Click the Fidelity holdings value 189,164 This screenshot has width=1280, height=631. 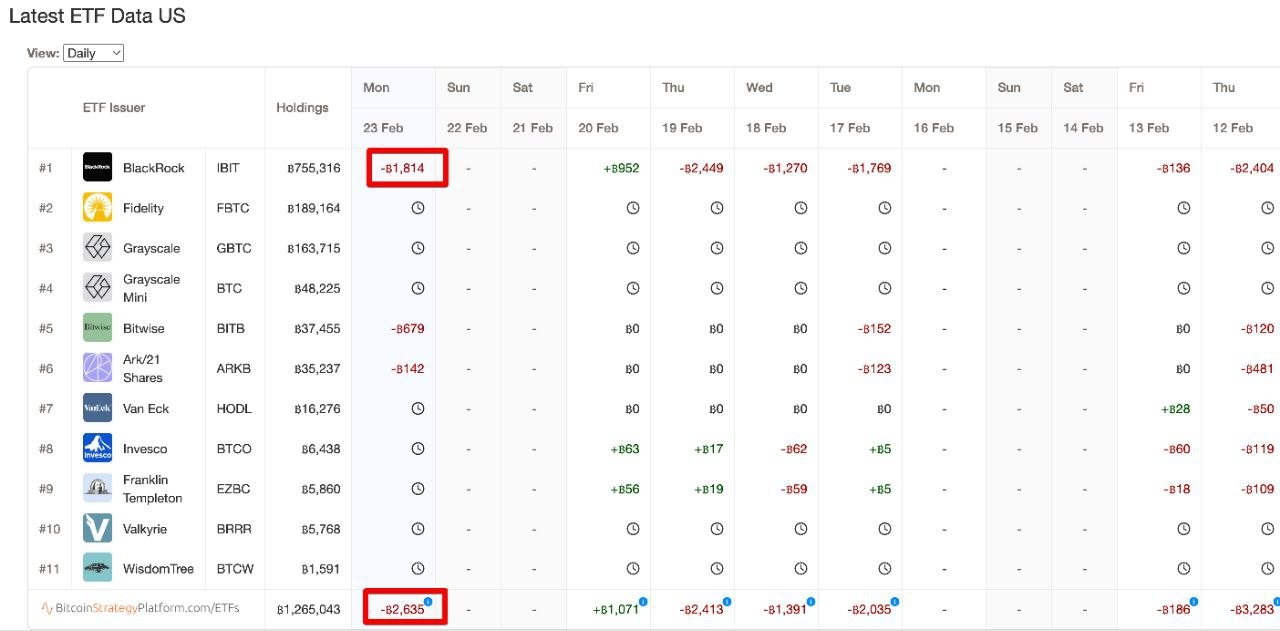(x=314, y=208)
